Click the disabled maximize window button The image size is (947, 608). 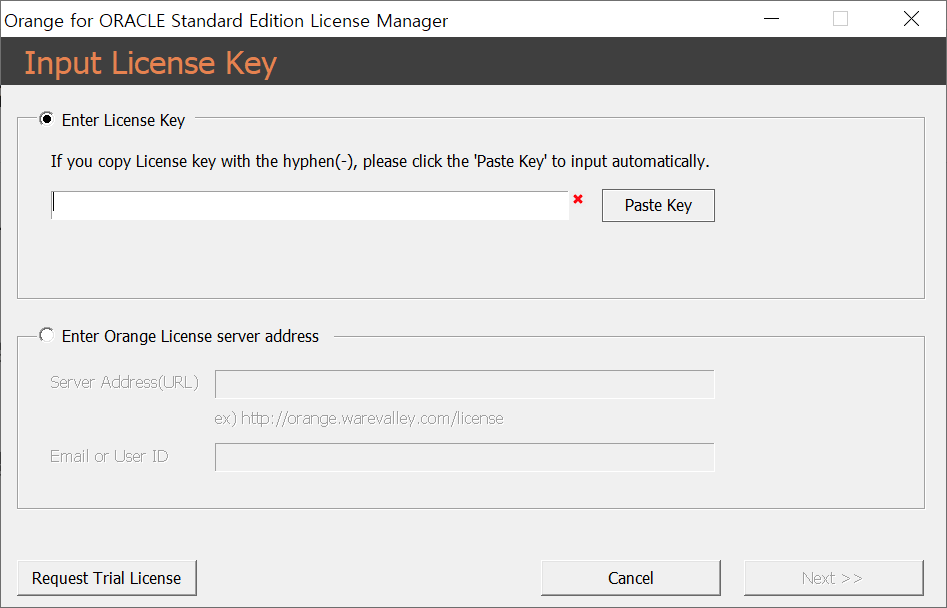pyautogui.click(x=840, y=19)
